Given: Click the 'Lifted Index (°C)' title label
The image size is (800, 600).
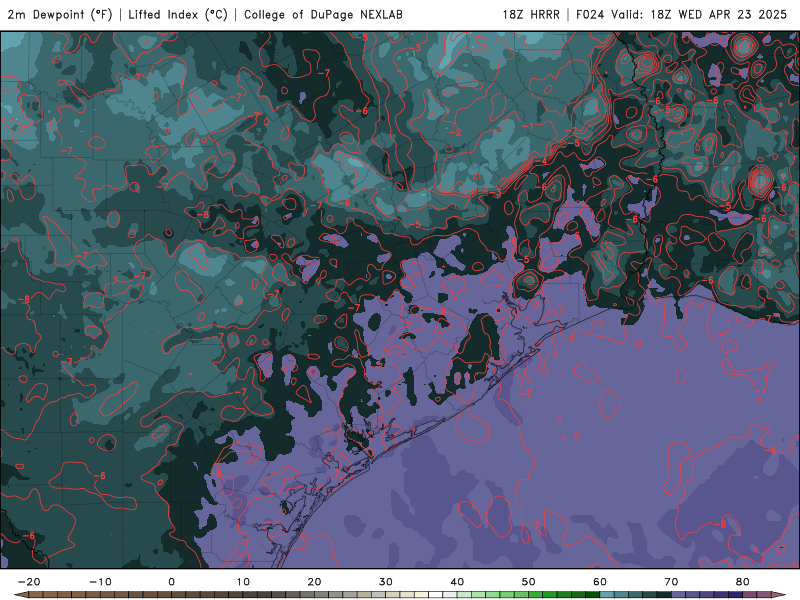Looking at the screenshot, I should pos(178,14).
